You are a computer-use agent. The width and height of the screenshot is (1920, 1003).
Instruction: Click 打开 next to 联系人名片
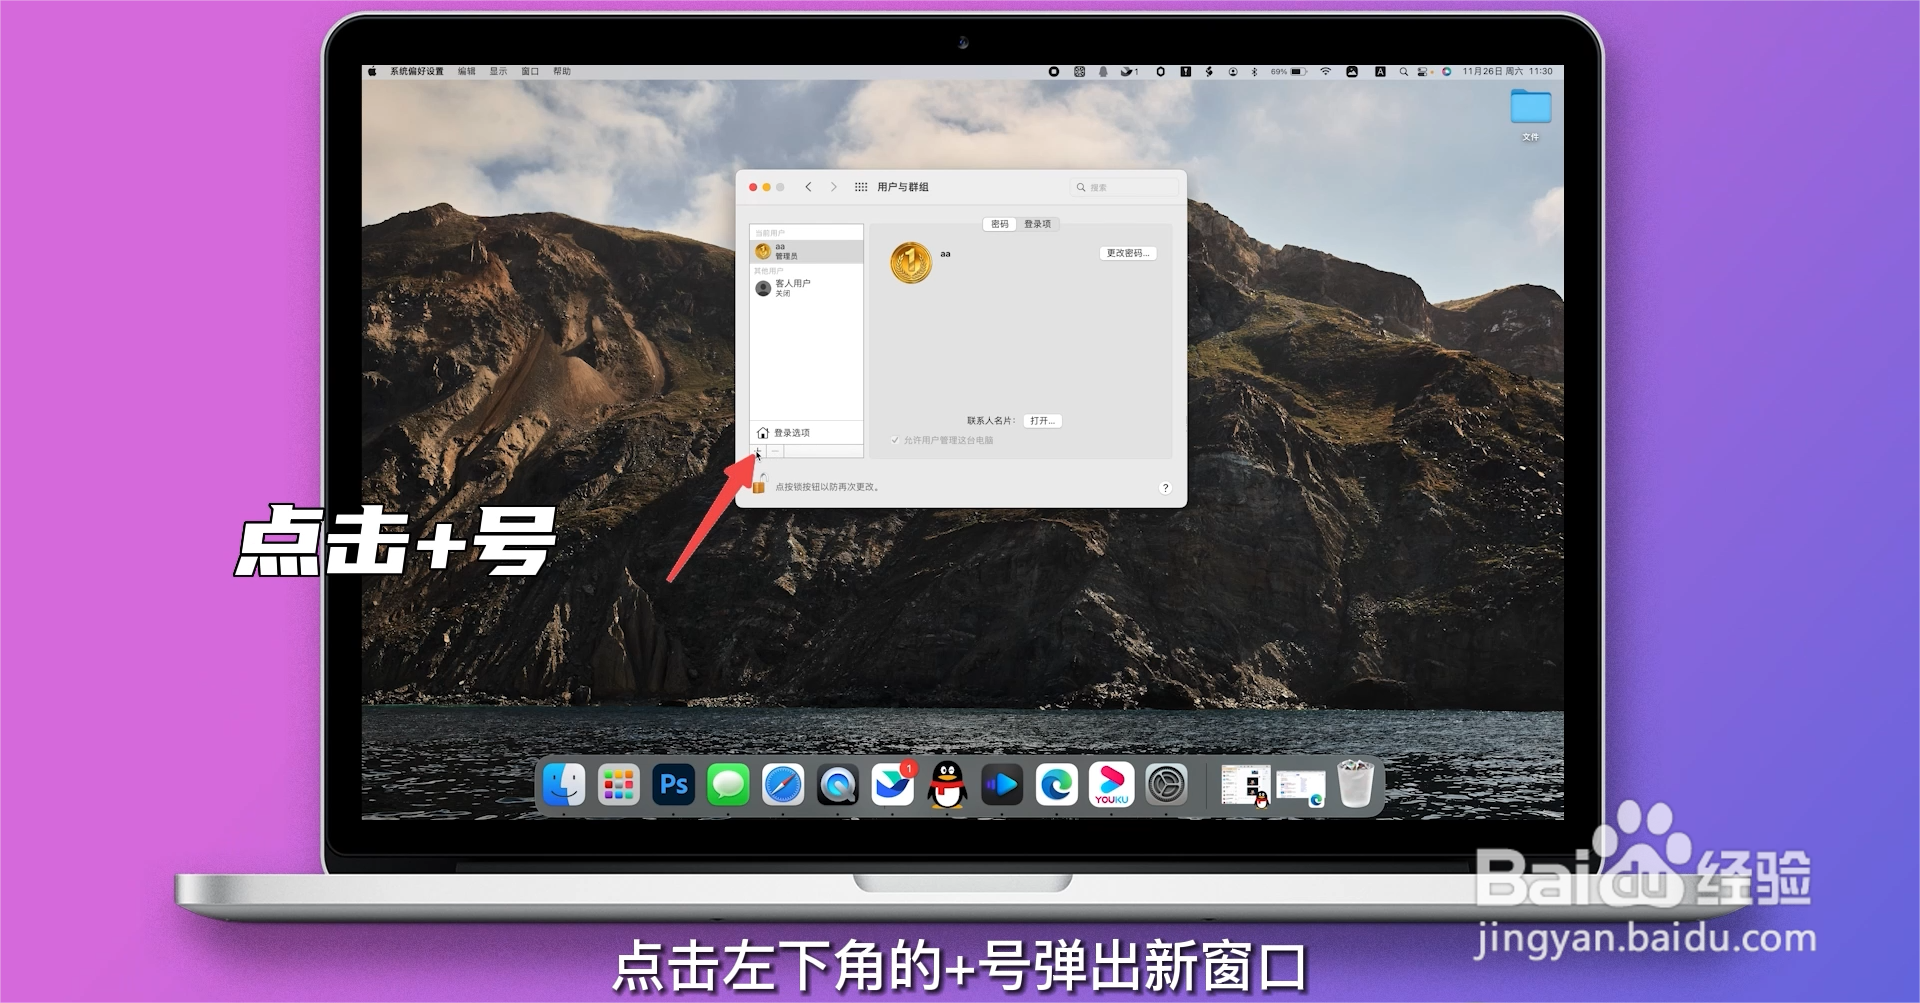point(1043,421)
